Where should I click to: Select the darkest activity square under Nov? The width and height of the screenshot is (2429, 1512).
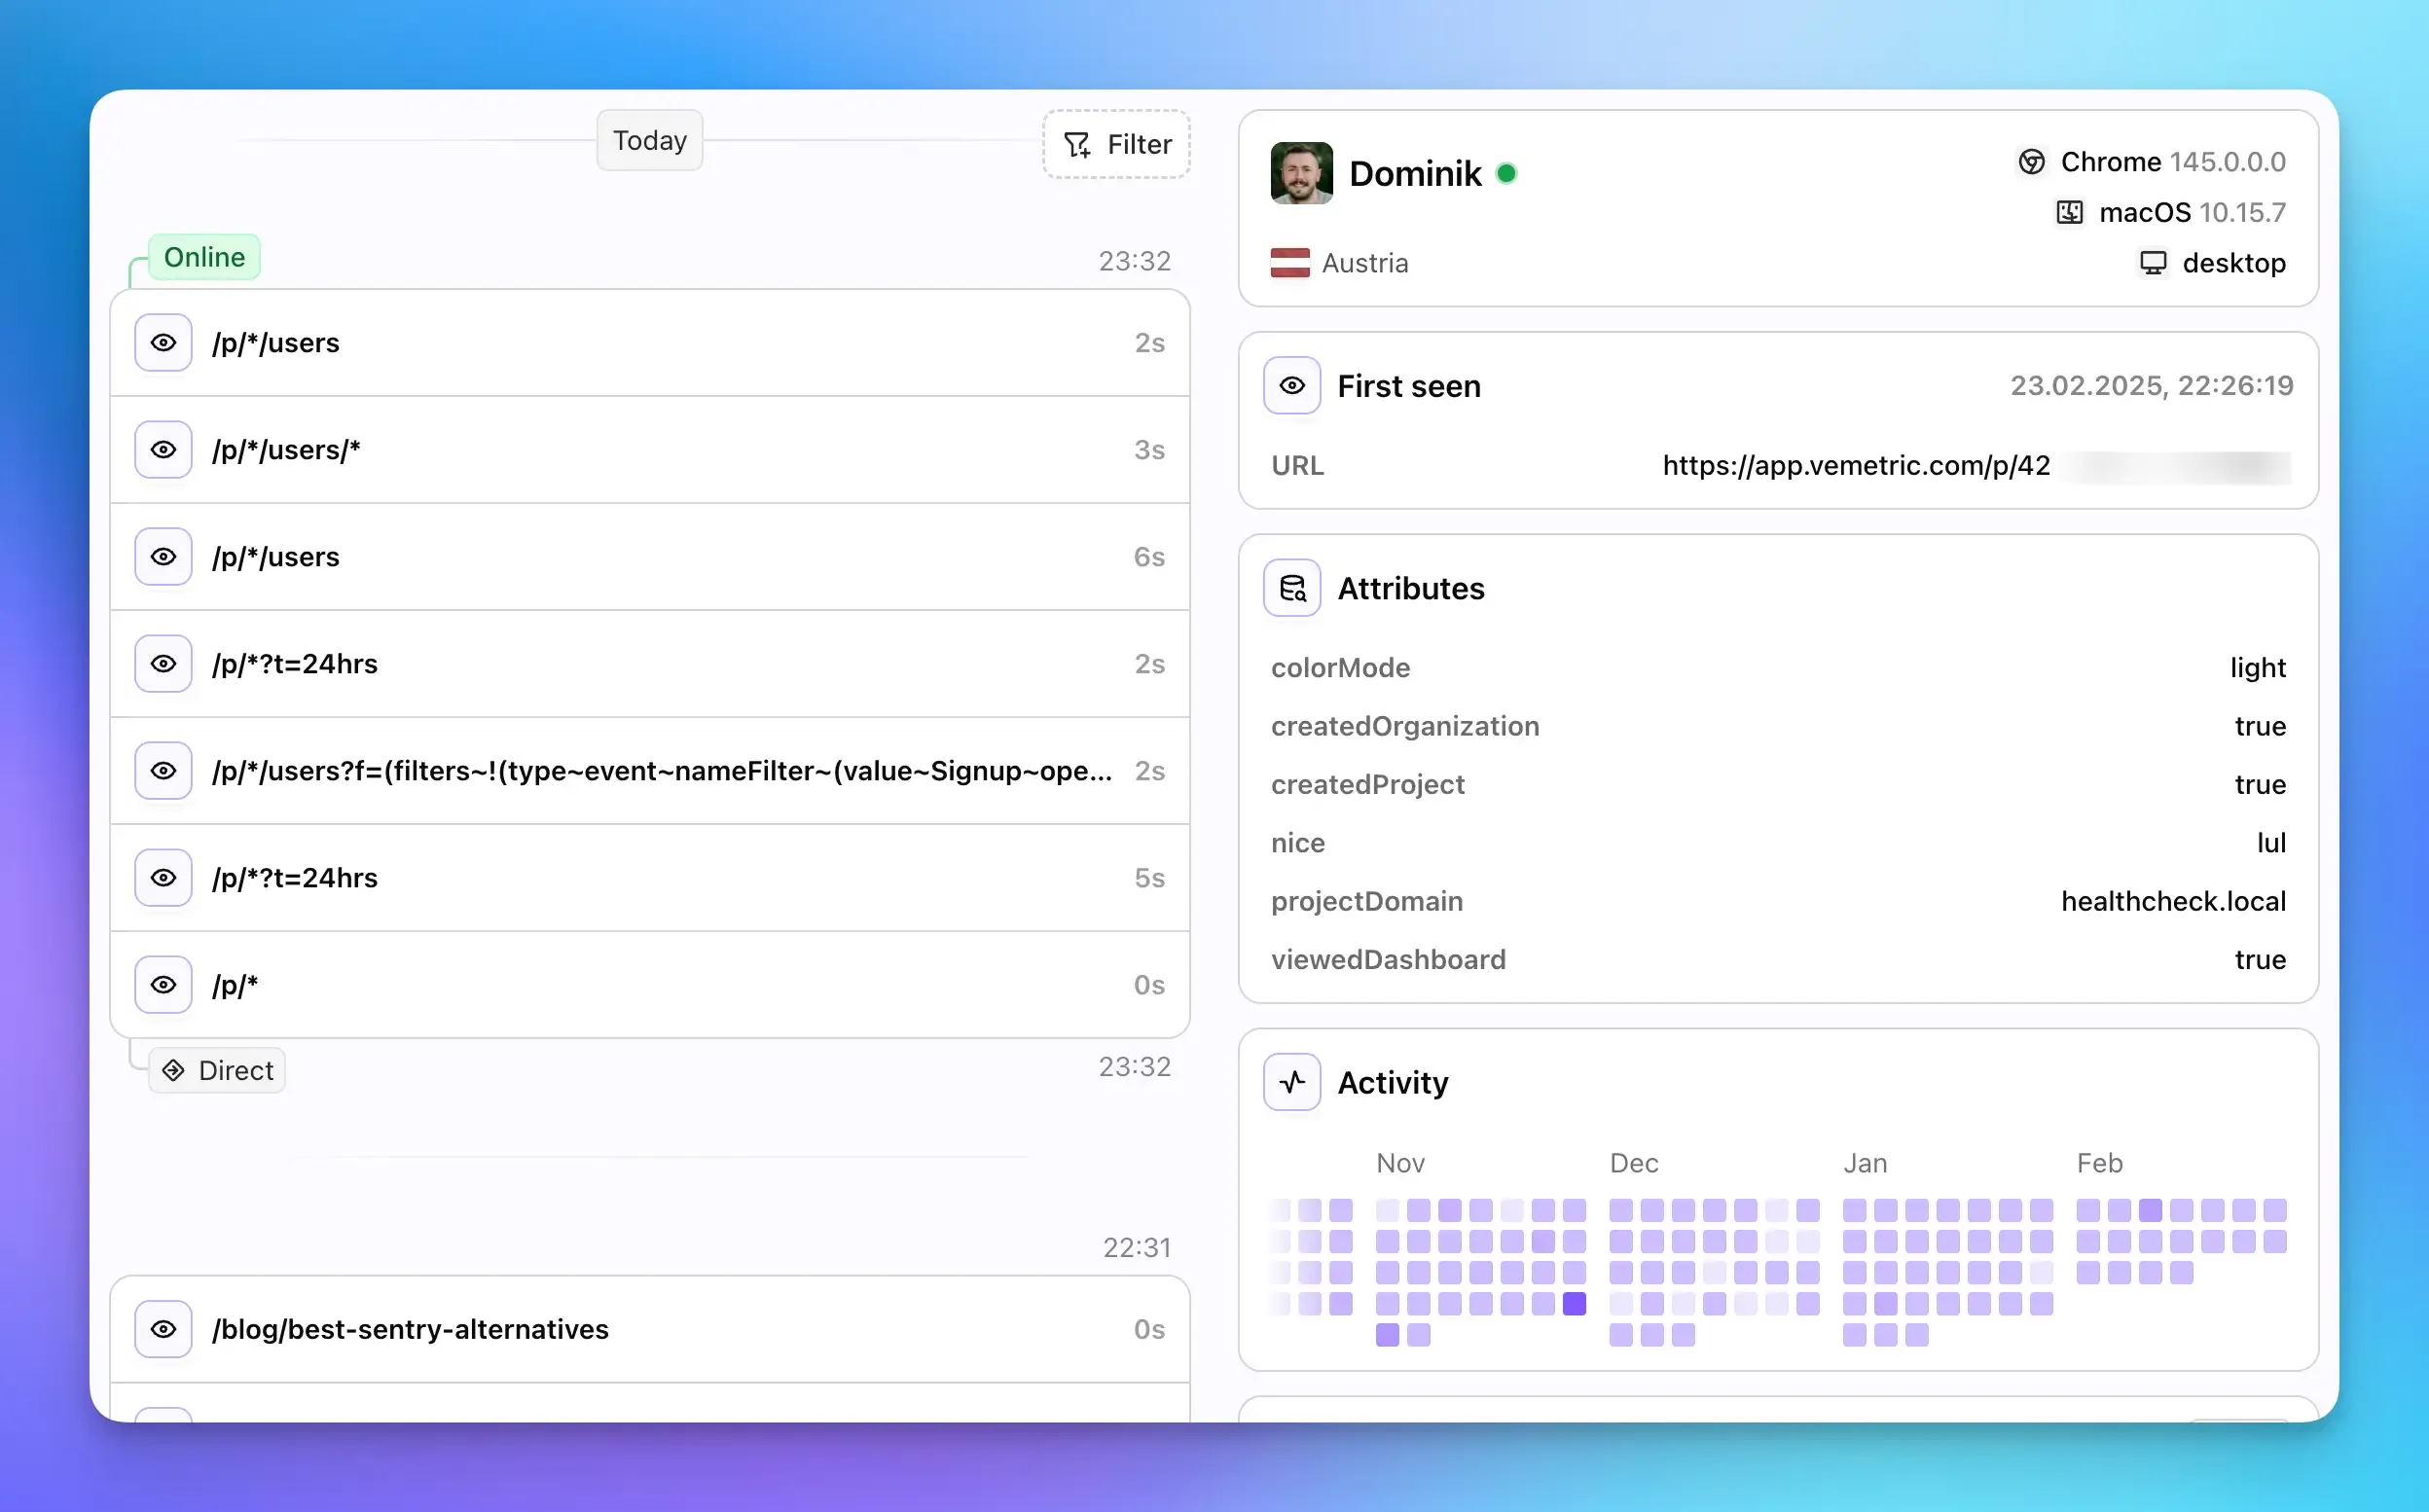[x=1571, y=1303]
